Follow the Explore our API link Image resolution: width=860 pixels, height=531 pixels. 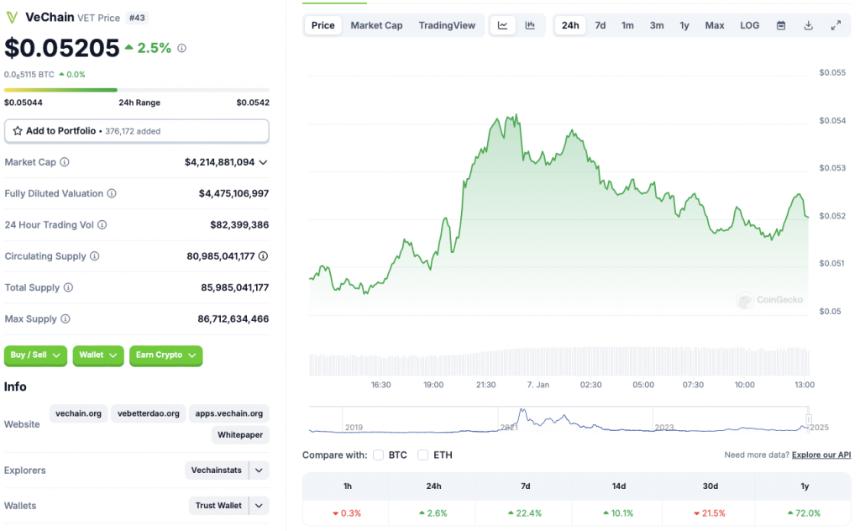point(821,455)
